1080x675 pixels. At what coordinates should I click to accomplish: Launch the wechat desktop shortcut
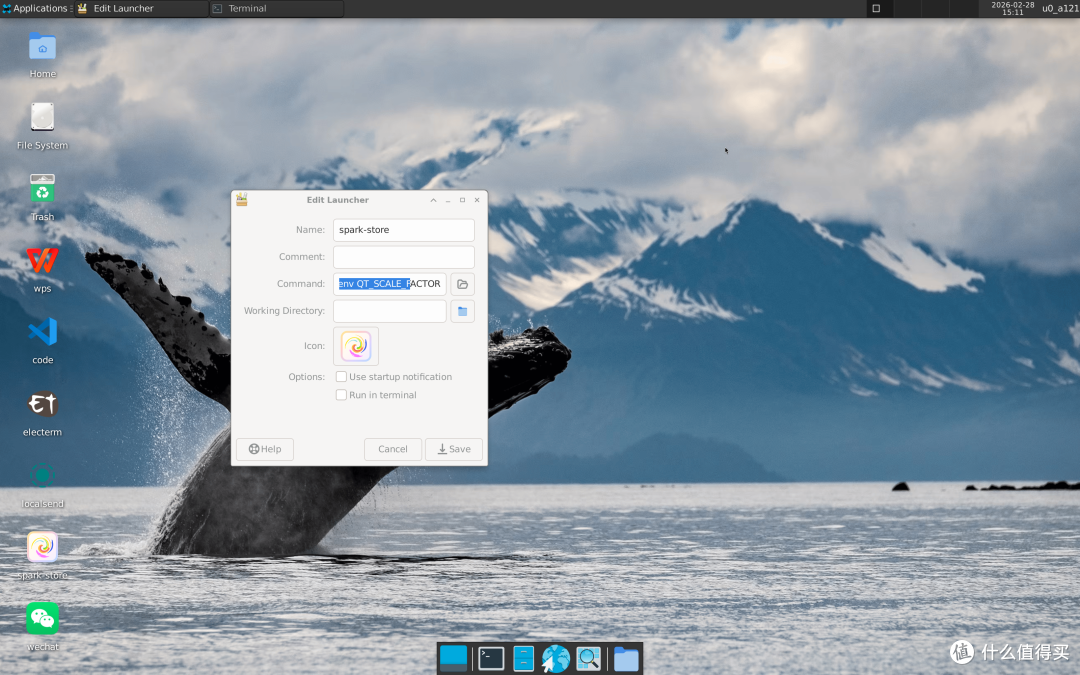pyautogui.click(x=43, y=619)
